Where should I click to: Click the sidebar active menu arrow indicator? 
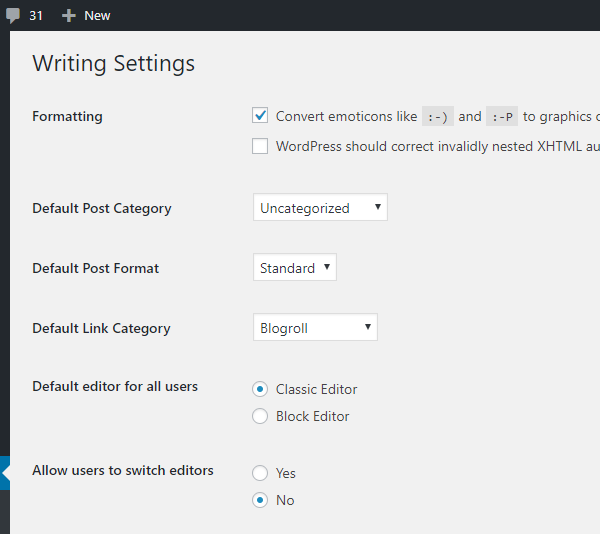(5, 474)
